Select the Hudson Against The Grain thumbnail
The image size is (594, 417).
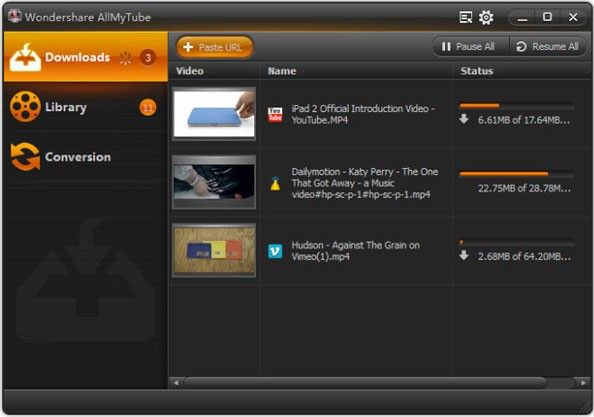214,250
